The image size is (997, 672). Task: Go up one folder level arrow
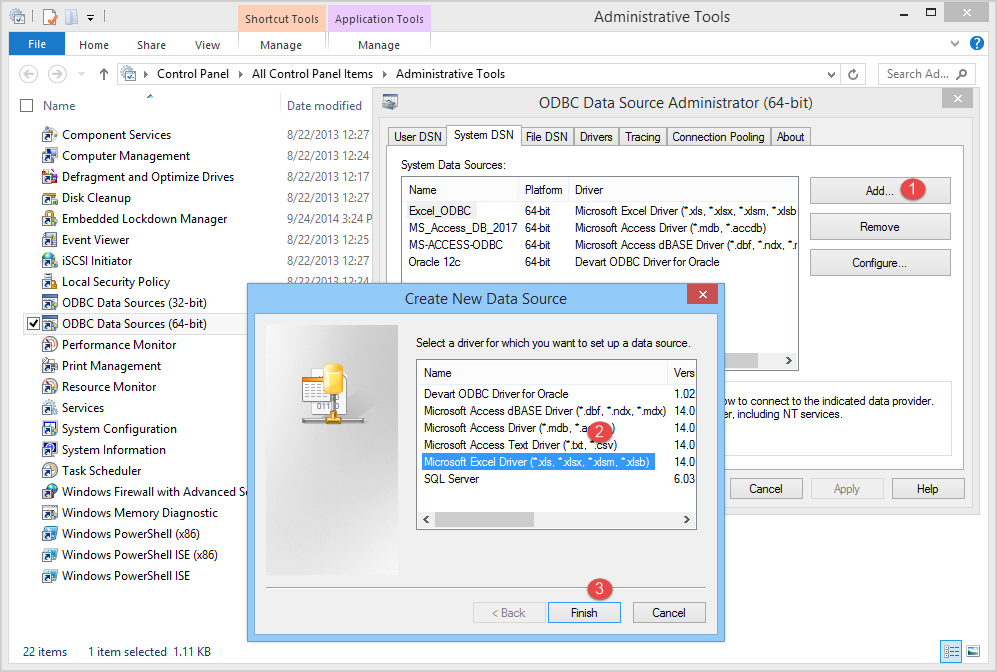[104, 74]
